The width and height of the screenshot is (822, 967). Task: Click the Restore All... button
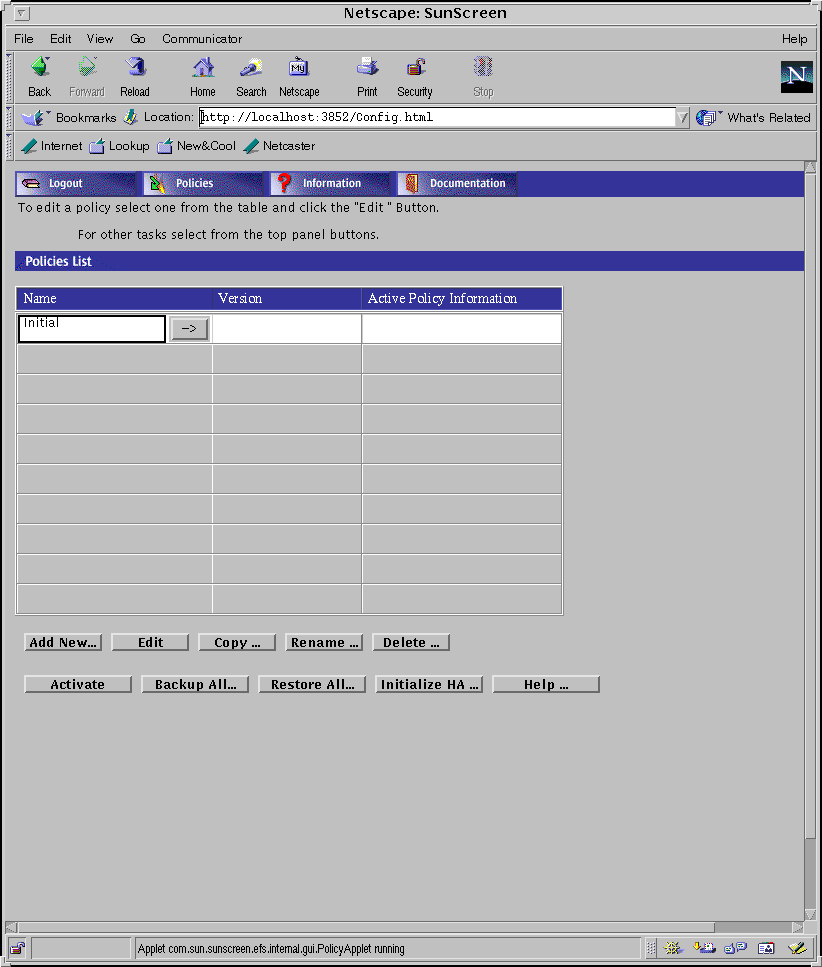click(x=312, y=684)
